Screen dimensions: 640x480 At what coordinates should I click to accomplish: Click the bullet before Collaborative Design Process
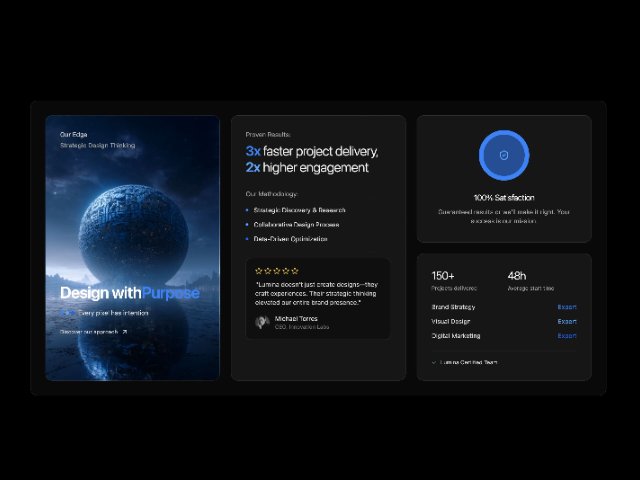click(x=247, y=225)
